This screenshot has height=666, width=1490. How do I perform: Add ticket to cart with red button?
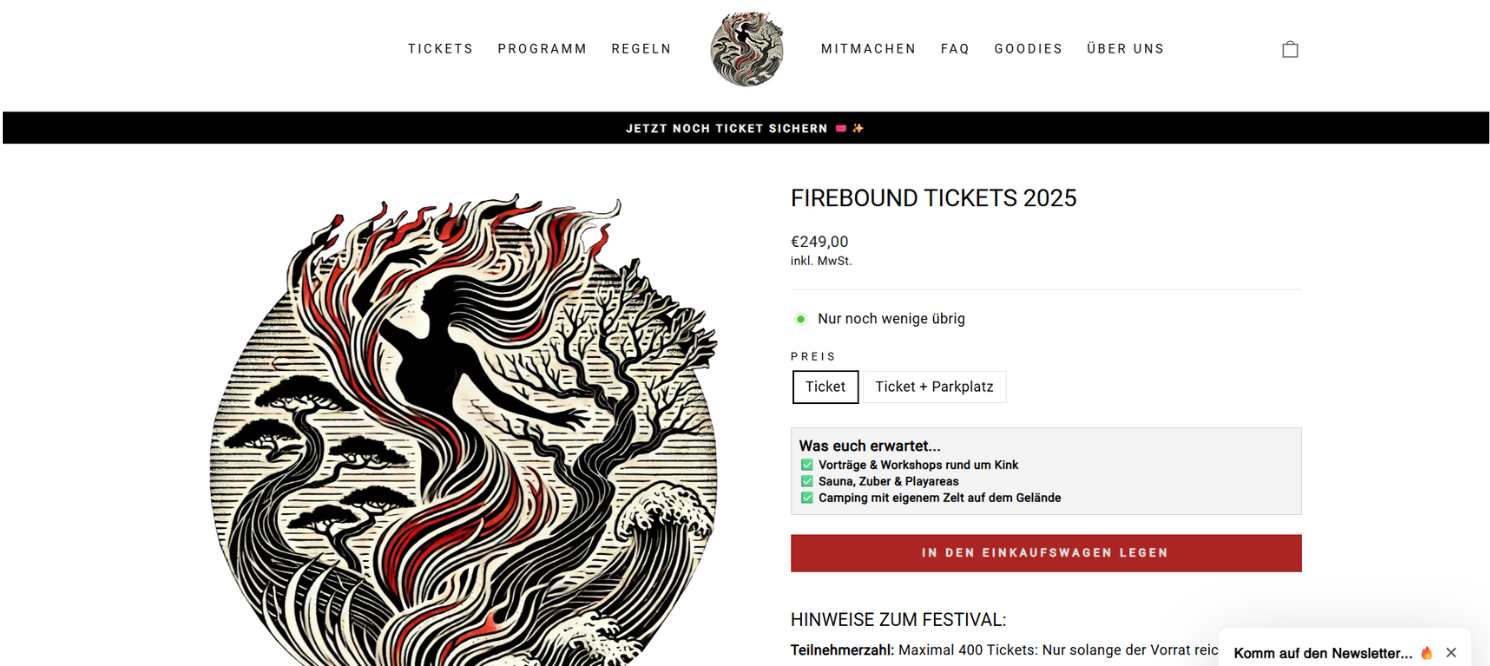coord(1045,553)
